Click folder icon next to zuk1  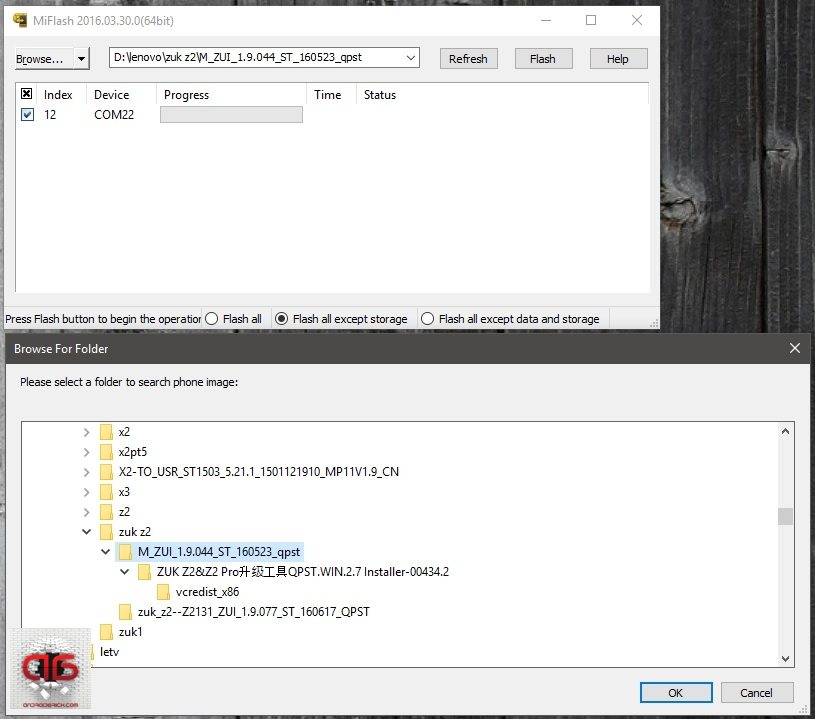click(x=107, y=632)
